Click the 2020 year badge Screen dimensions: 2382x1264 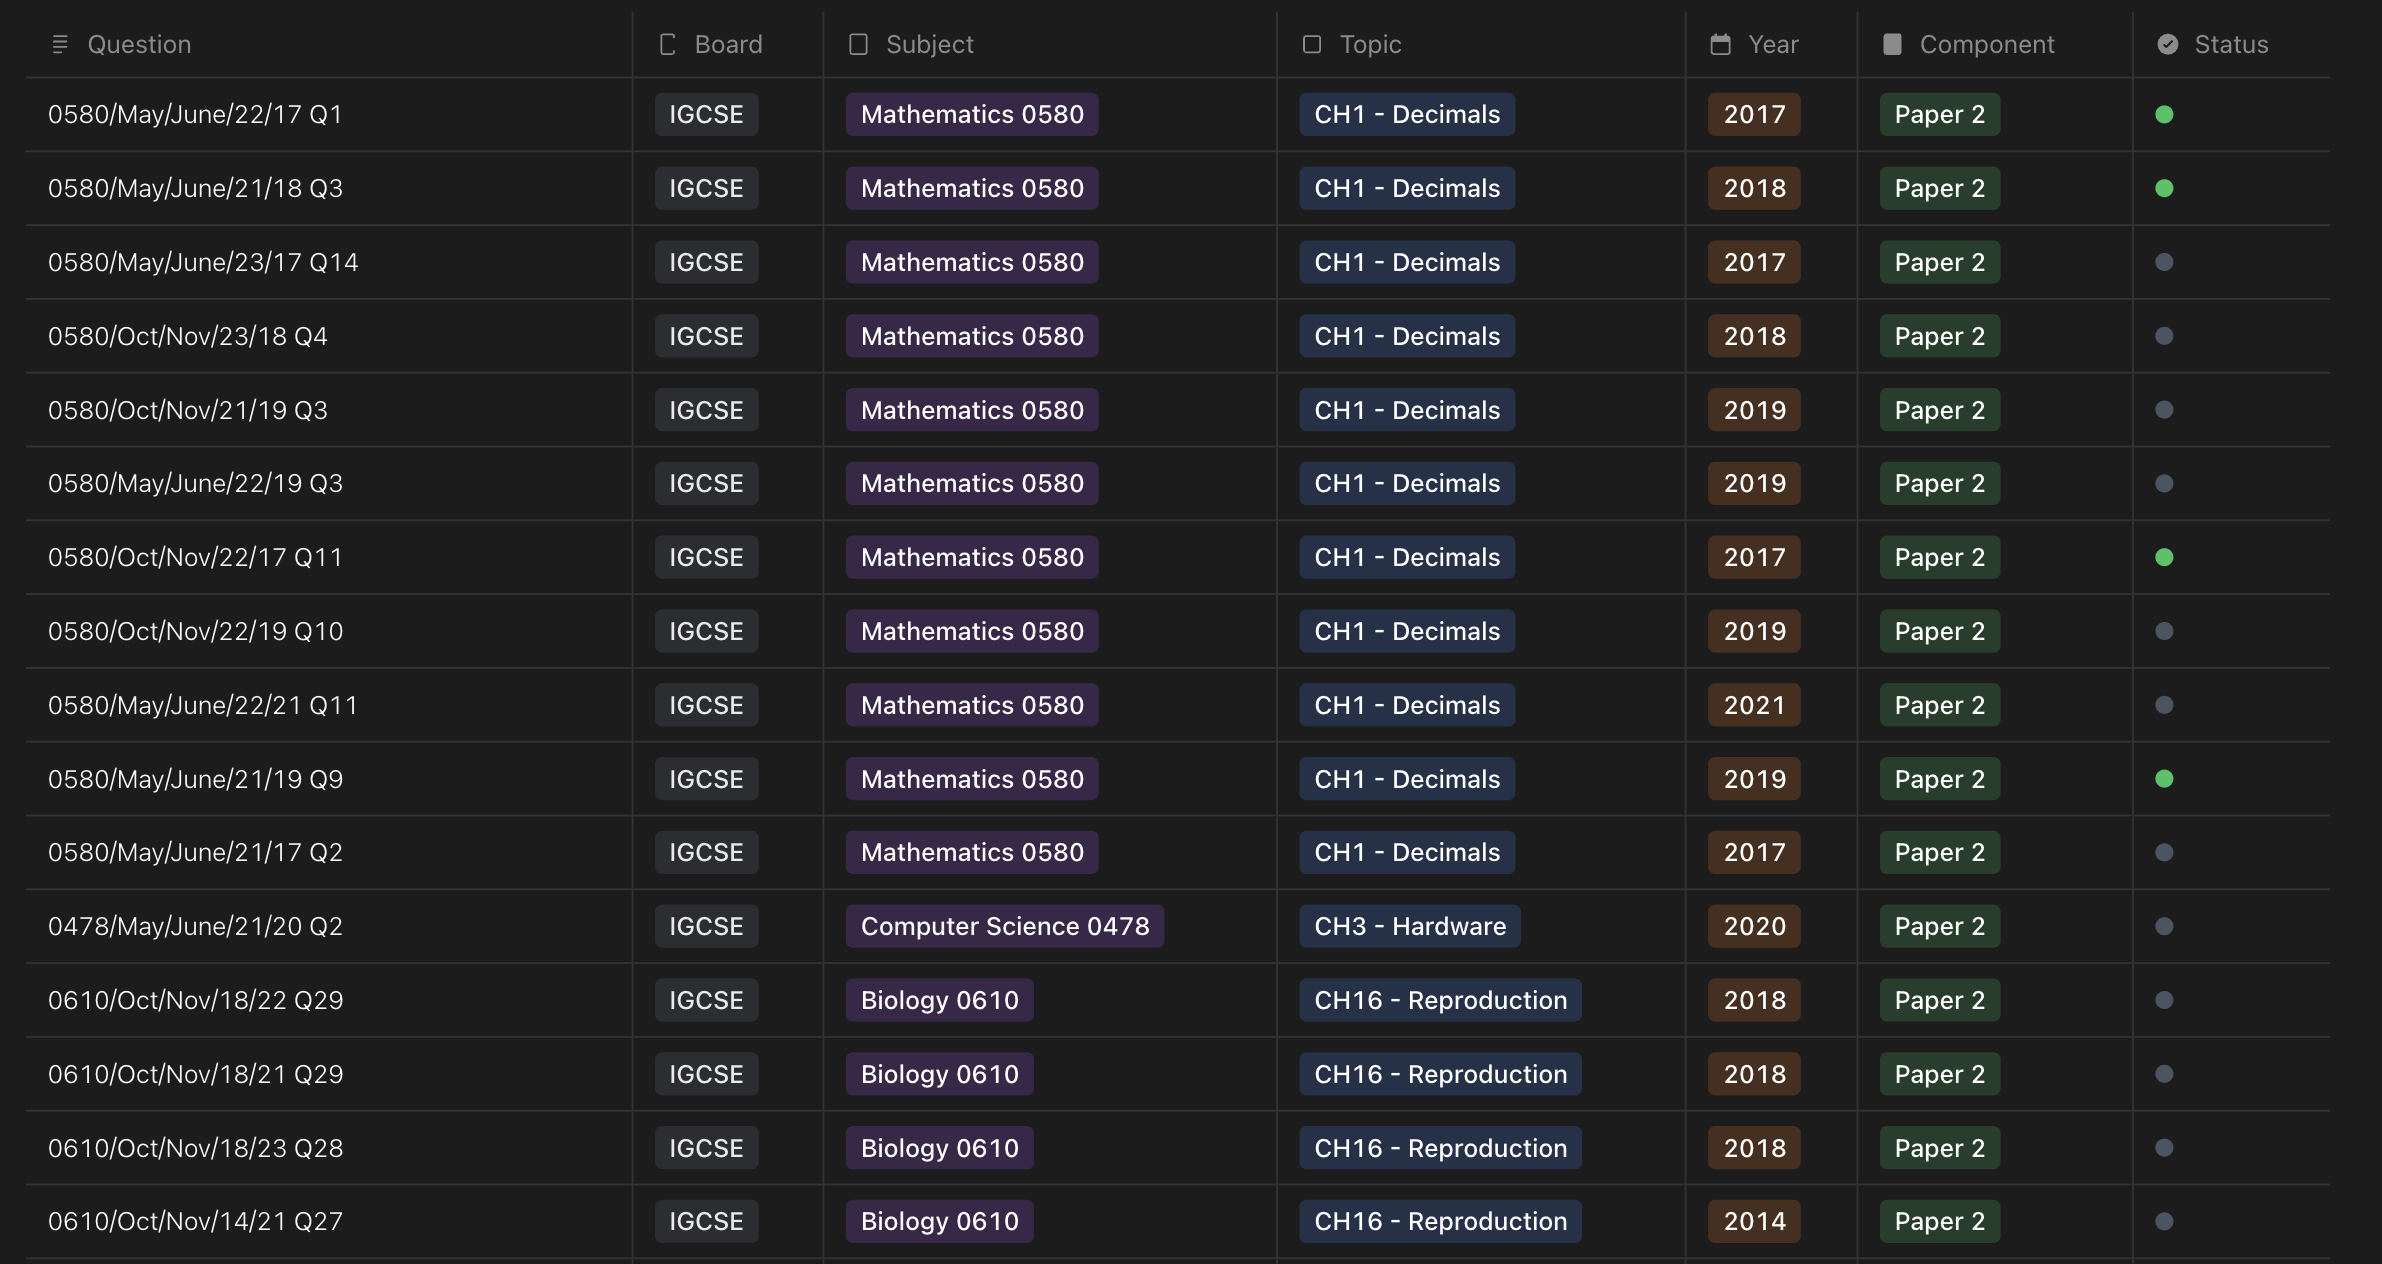[1753, 926]
